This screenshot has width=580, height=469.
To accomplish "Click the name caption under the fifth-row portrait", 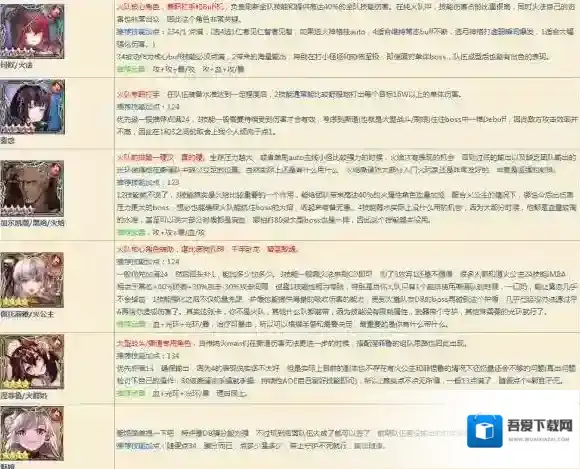I will [24, 396].
